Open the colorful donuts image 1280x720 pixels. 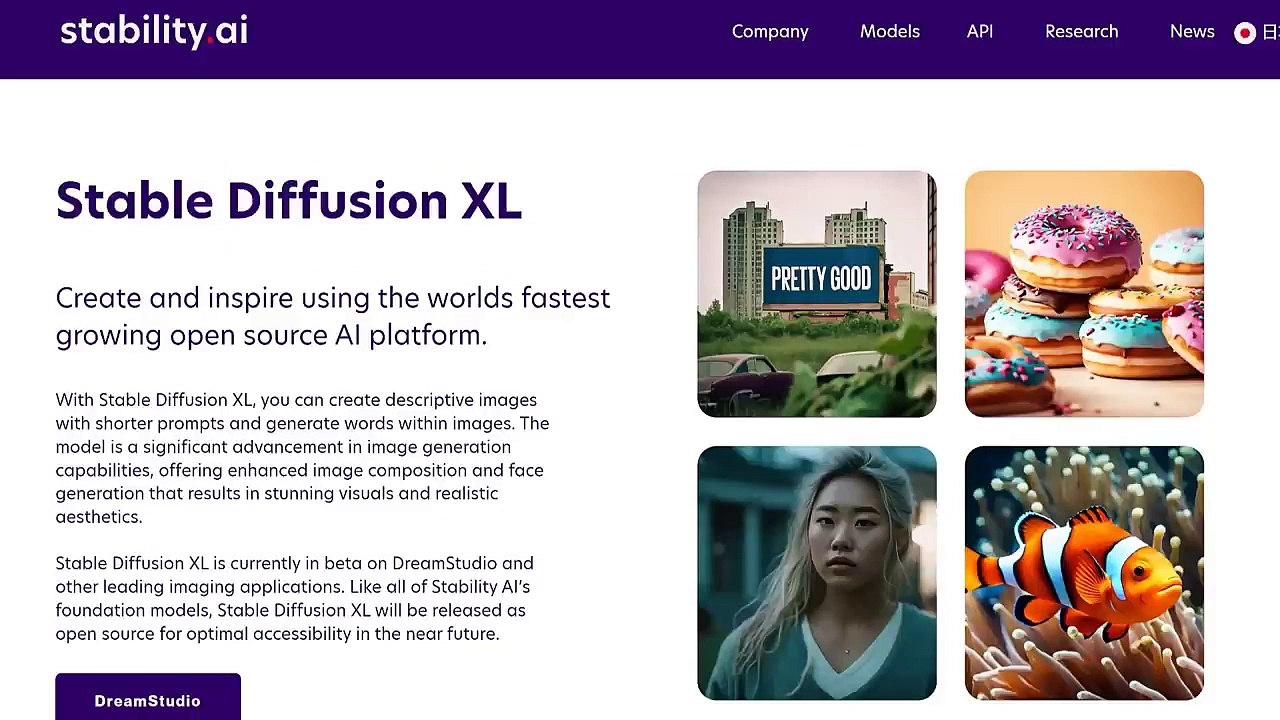click(1084, 294)
